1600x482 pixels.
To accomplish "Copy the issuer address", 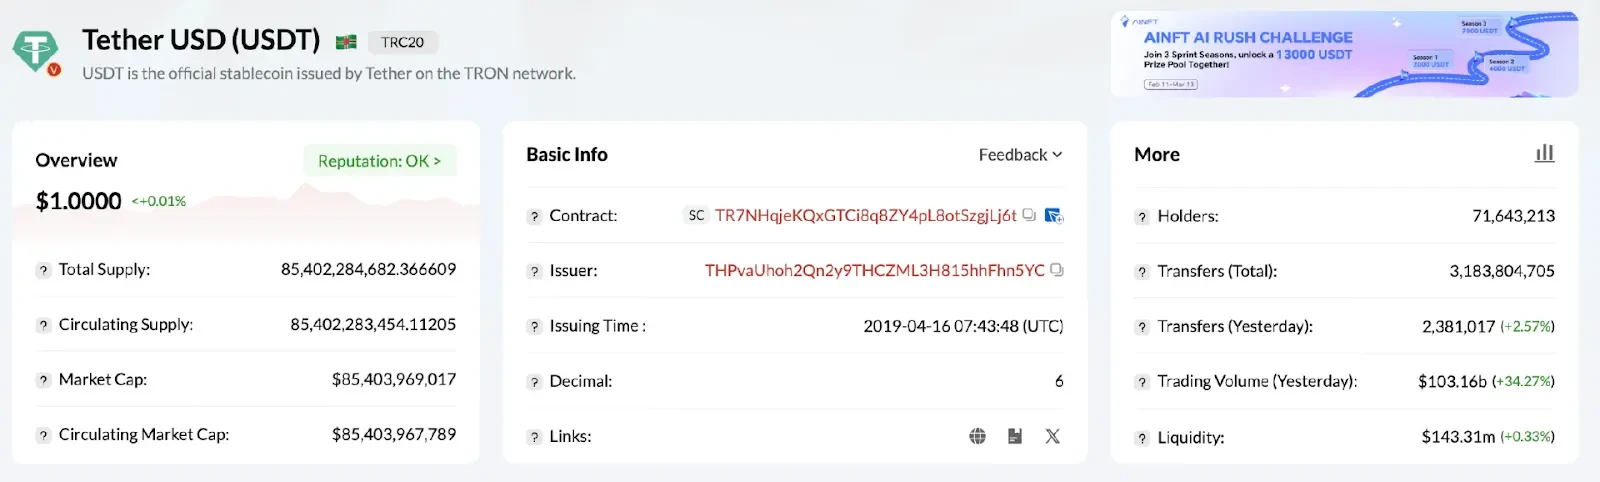I will pos(1057,270).
